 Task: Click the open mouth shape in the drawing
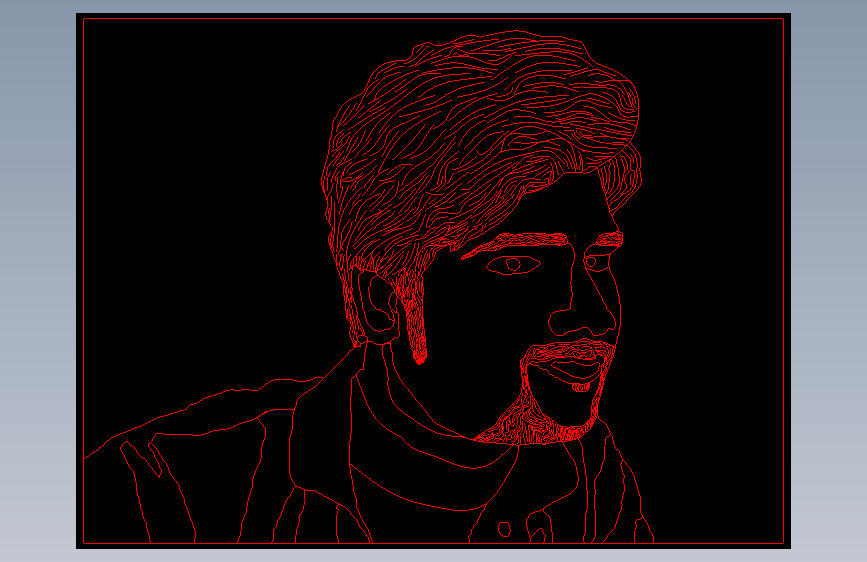click(x=575, y=370)
